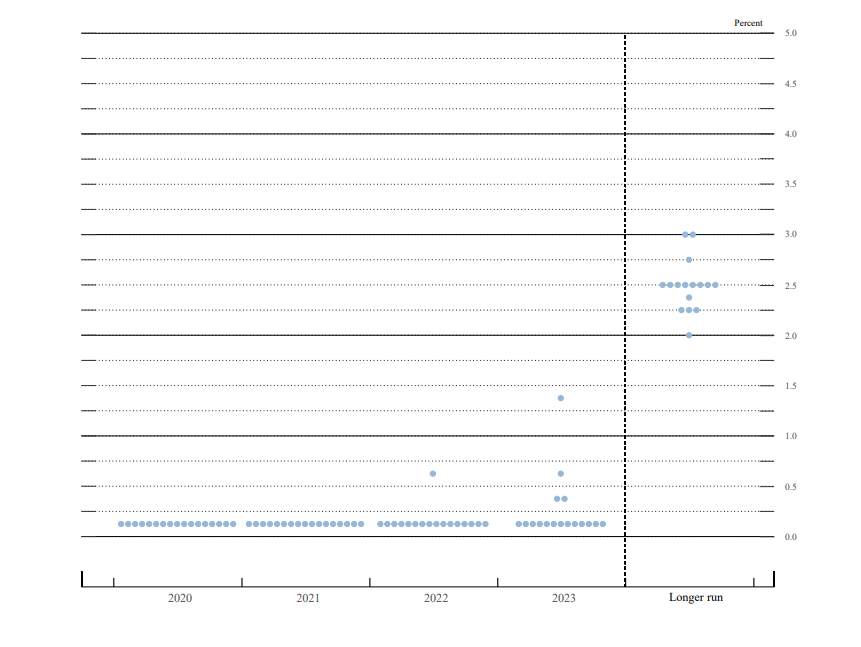Click the 0.0 y-axis value

pyautogui.click(x=790, y=537)
